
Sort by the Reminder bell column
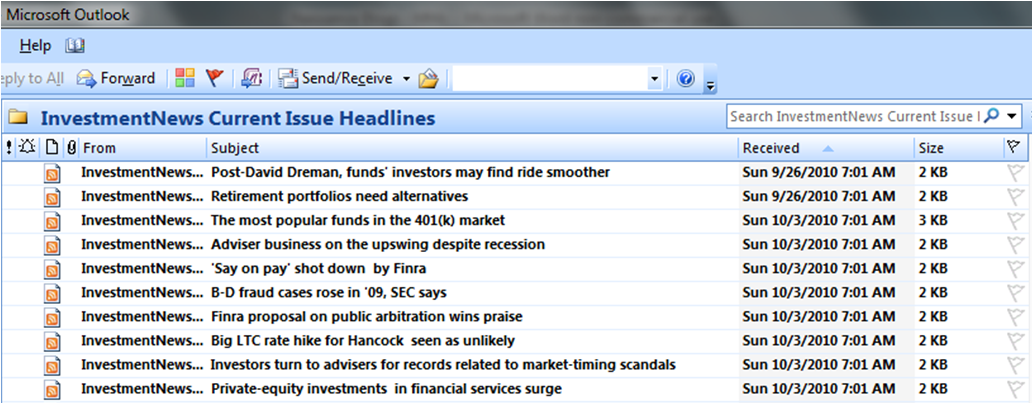pyautogui.click(x=28, y=148)
